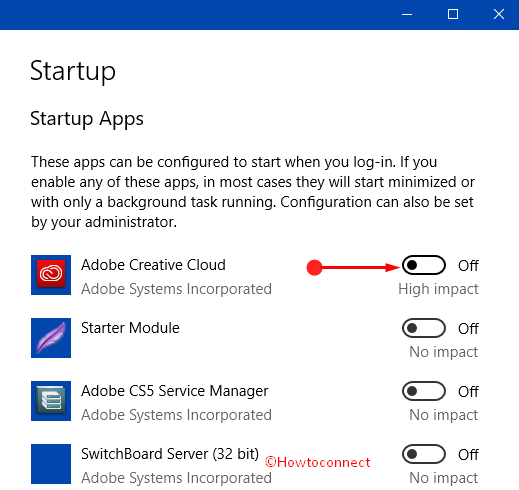
Task: Enable Starter Module at startup
Action: click(x=424, y=328)
